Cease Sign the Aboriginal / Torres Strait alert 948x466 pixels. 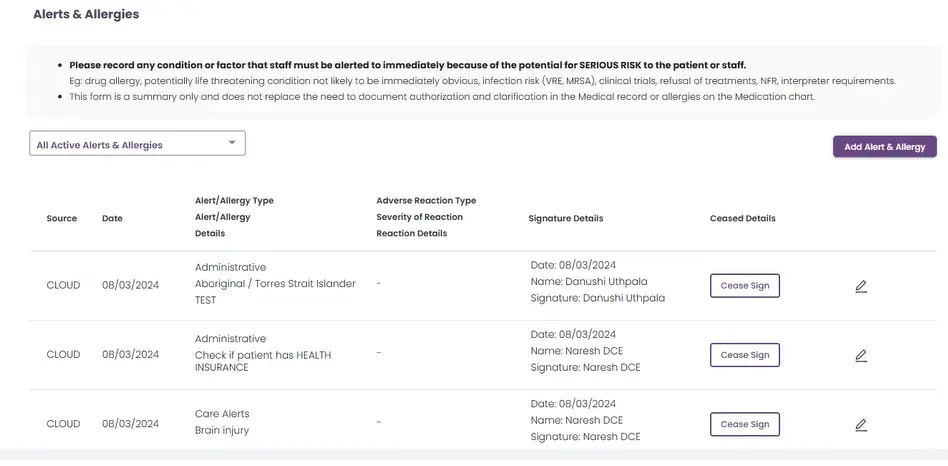point(744,286)
